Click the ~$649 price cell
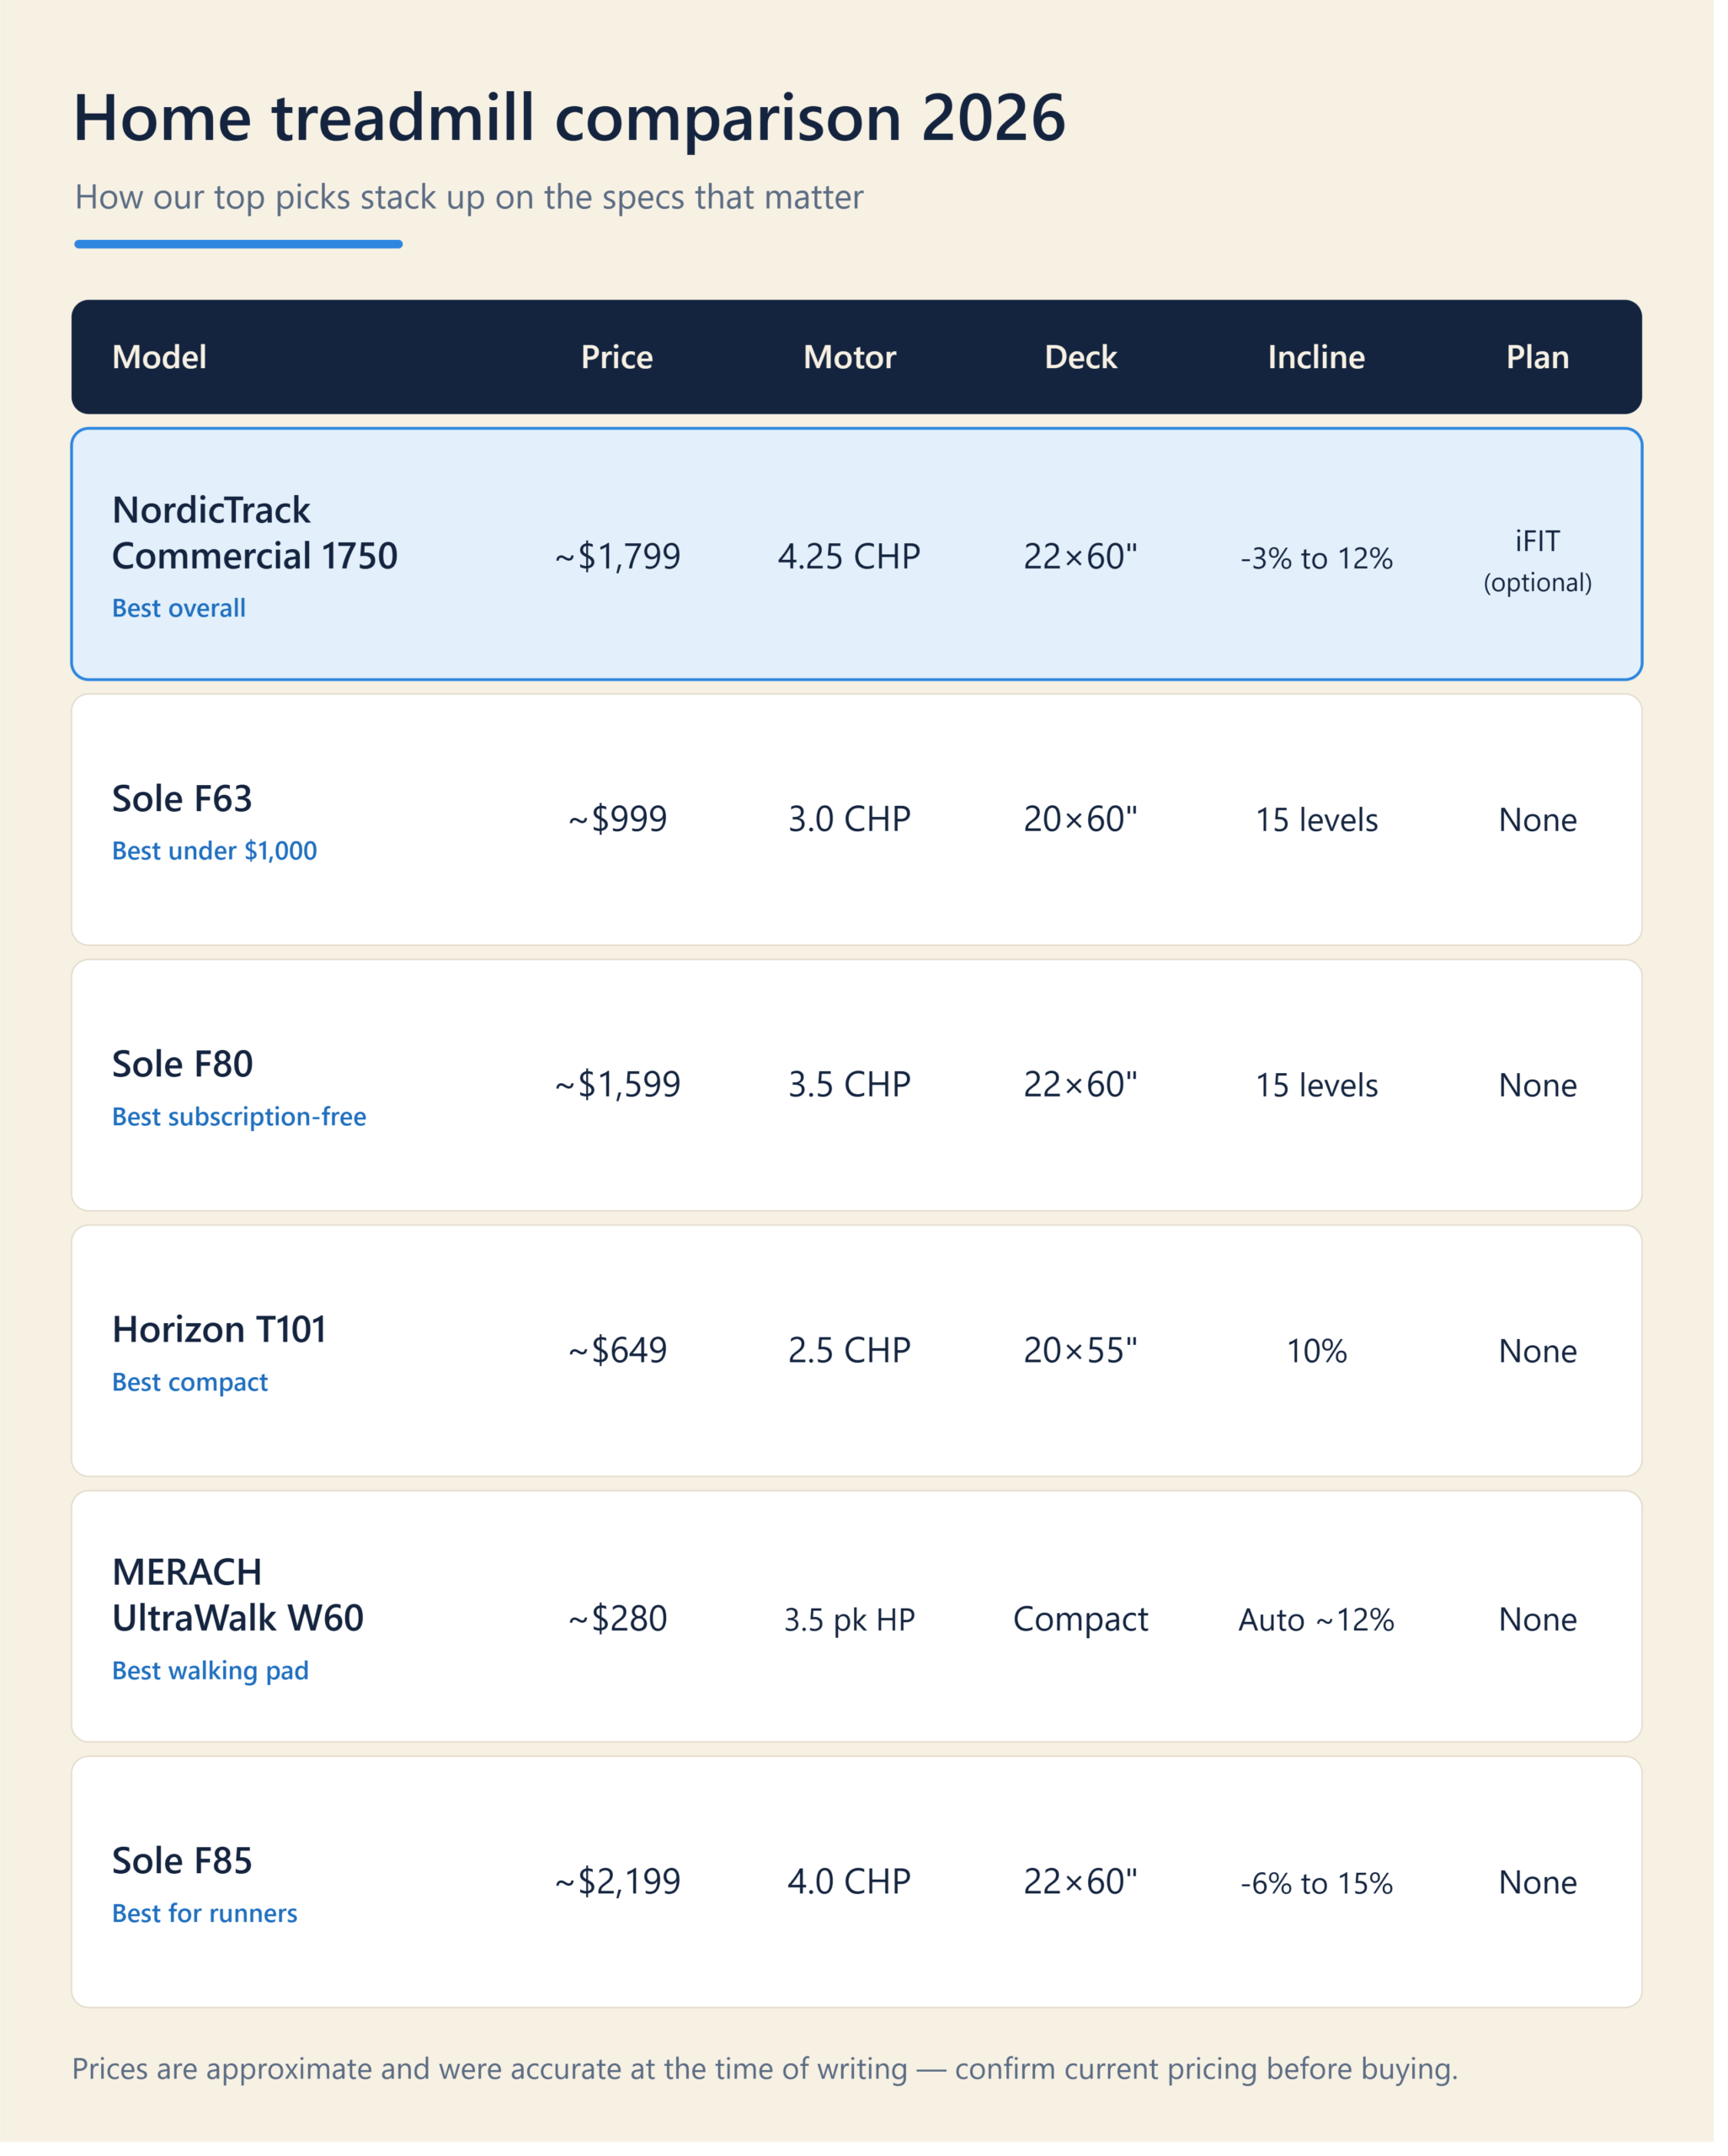This screenshot has width=1728, height=2156. pos(622,1361)
